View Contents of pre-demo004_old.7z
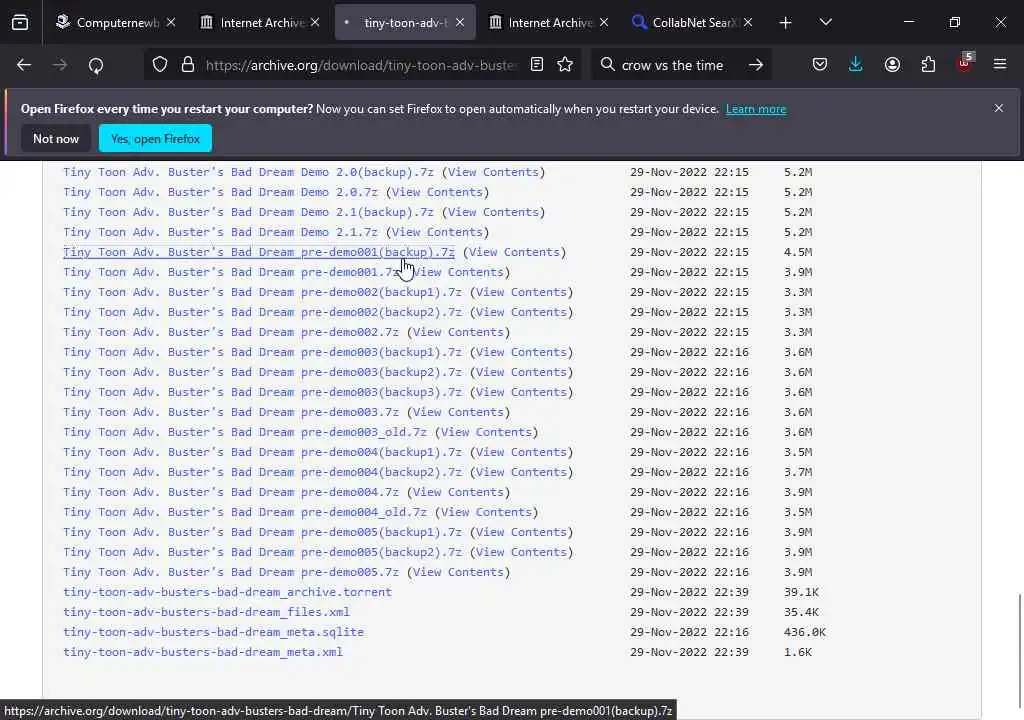 coord(487,512)
